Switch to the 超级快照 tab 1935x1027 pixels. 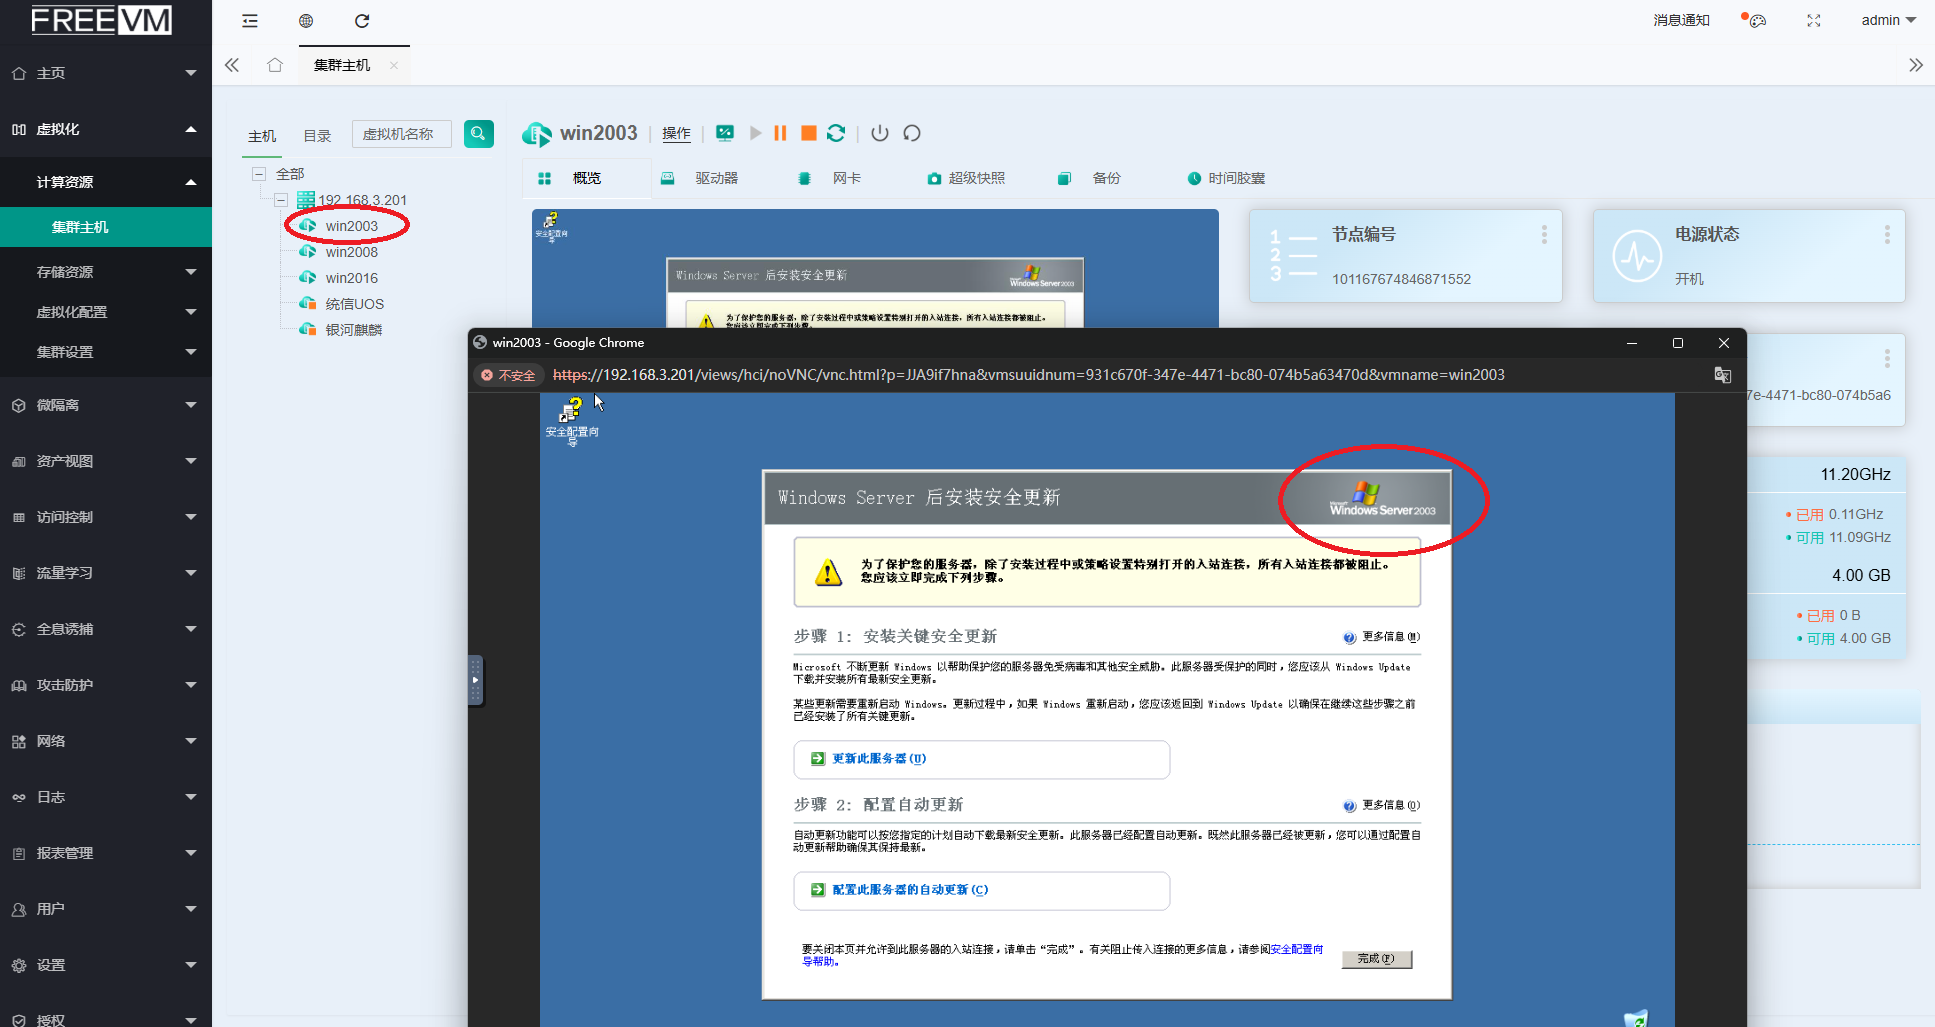click(x=966, y=178)
